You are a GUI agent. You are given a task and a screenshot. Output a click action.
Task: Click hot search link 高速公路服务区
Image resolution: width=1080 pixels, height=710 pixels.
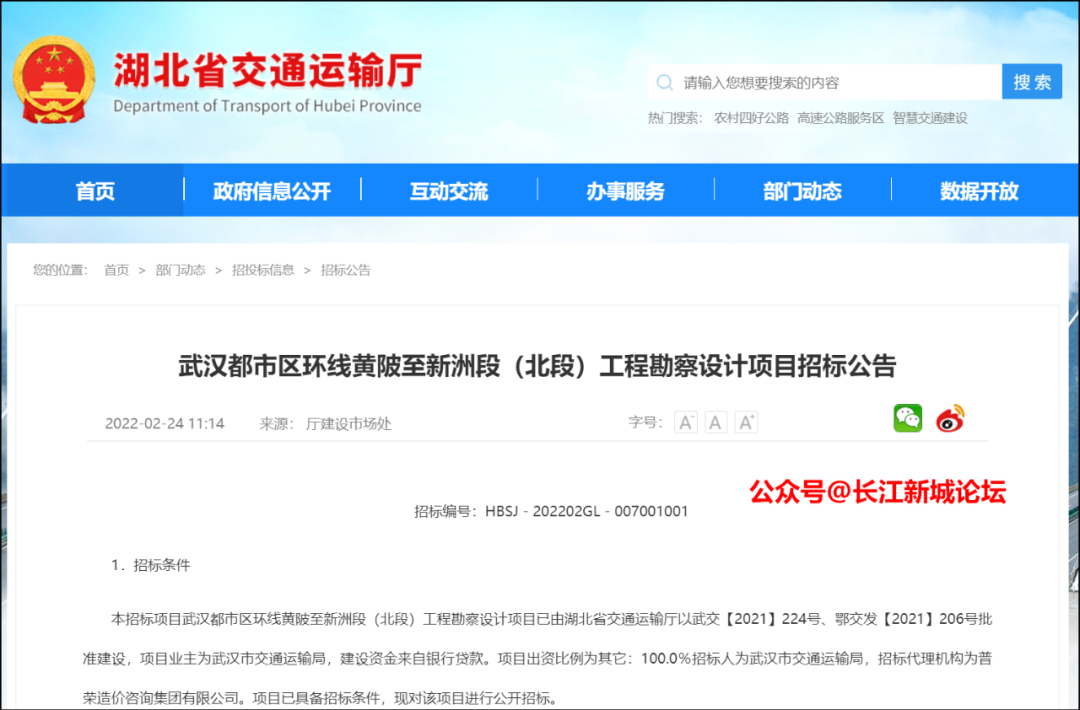pos(841,118)
